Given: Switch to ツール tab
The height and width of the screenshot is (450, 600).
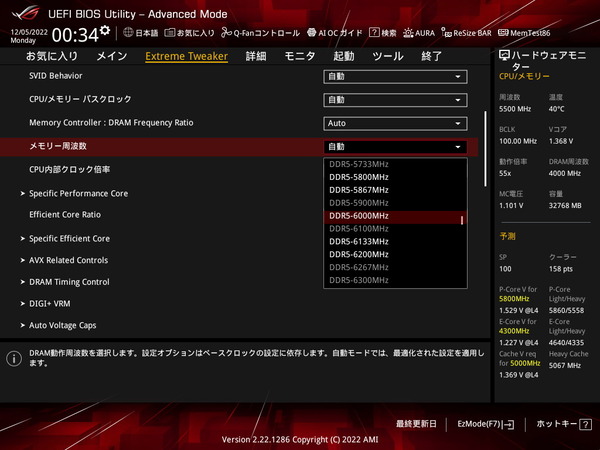Looking at the screenshot, I should (388, 56).
